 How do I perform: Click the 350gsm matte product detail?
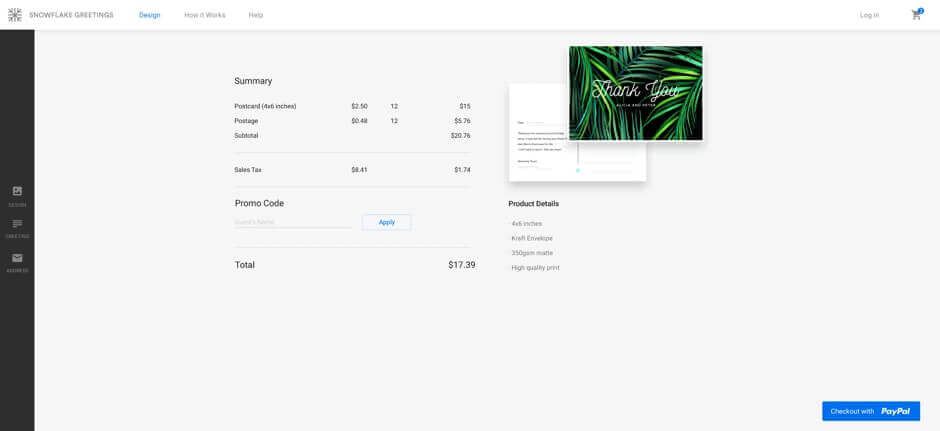(532, 253)
